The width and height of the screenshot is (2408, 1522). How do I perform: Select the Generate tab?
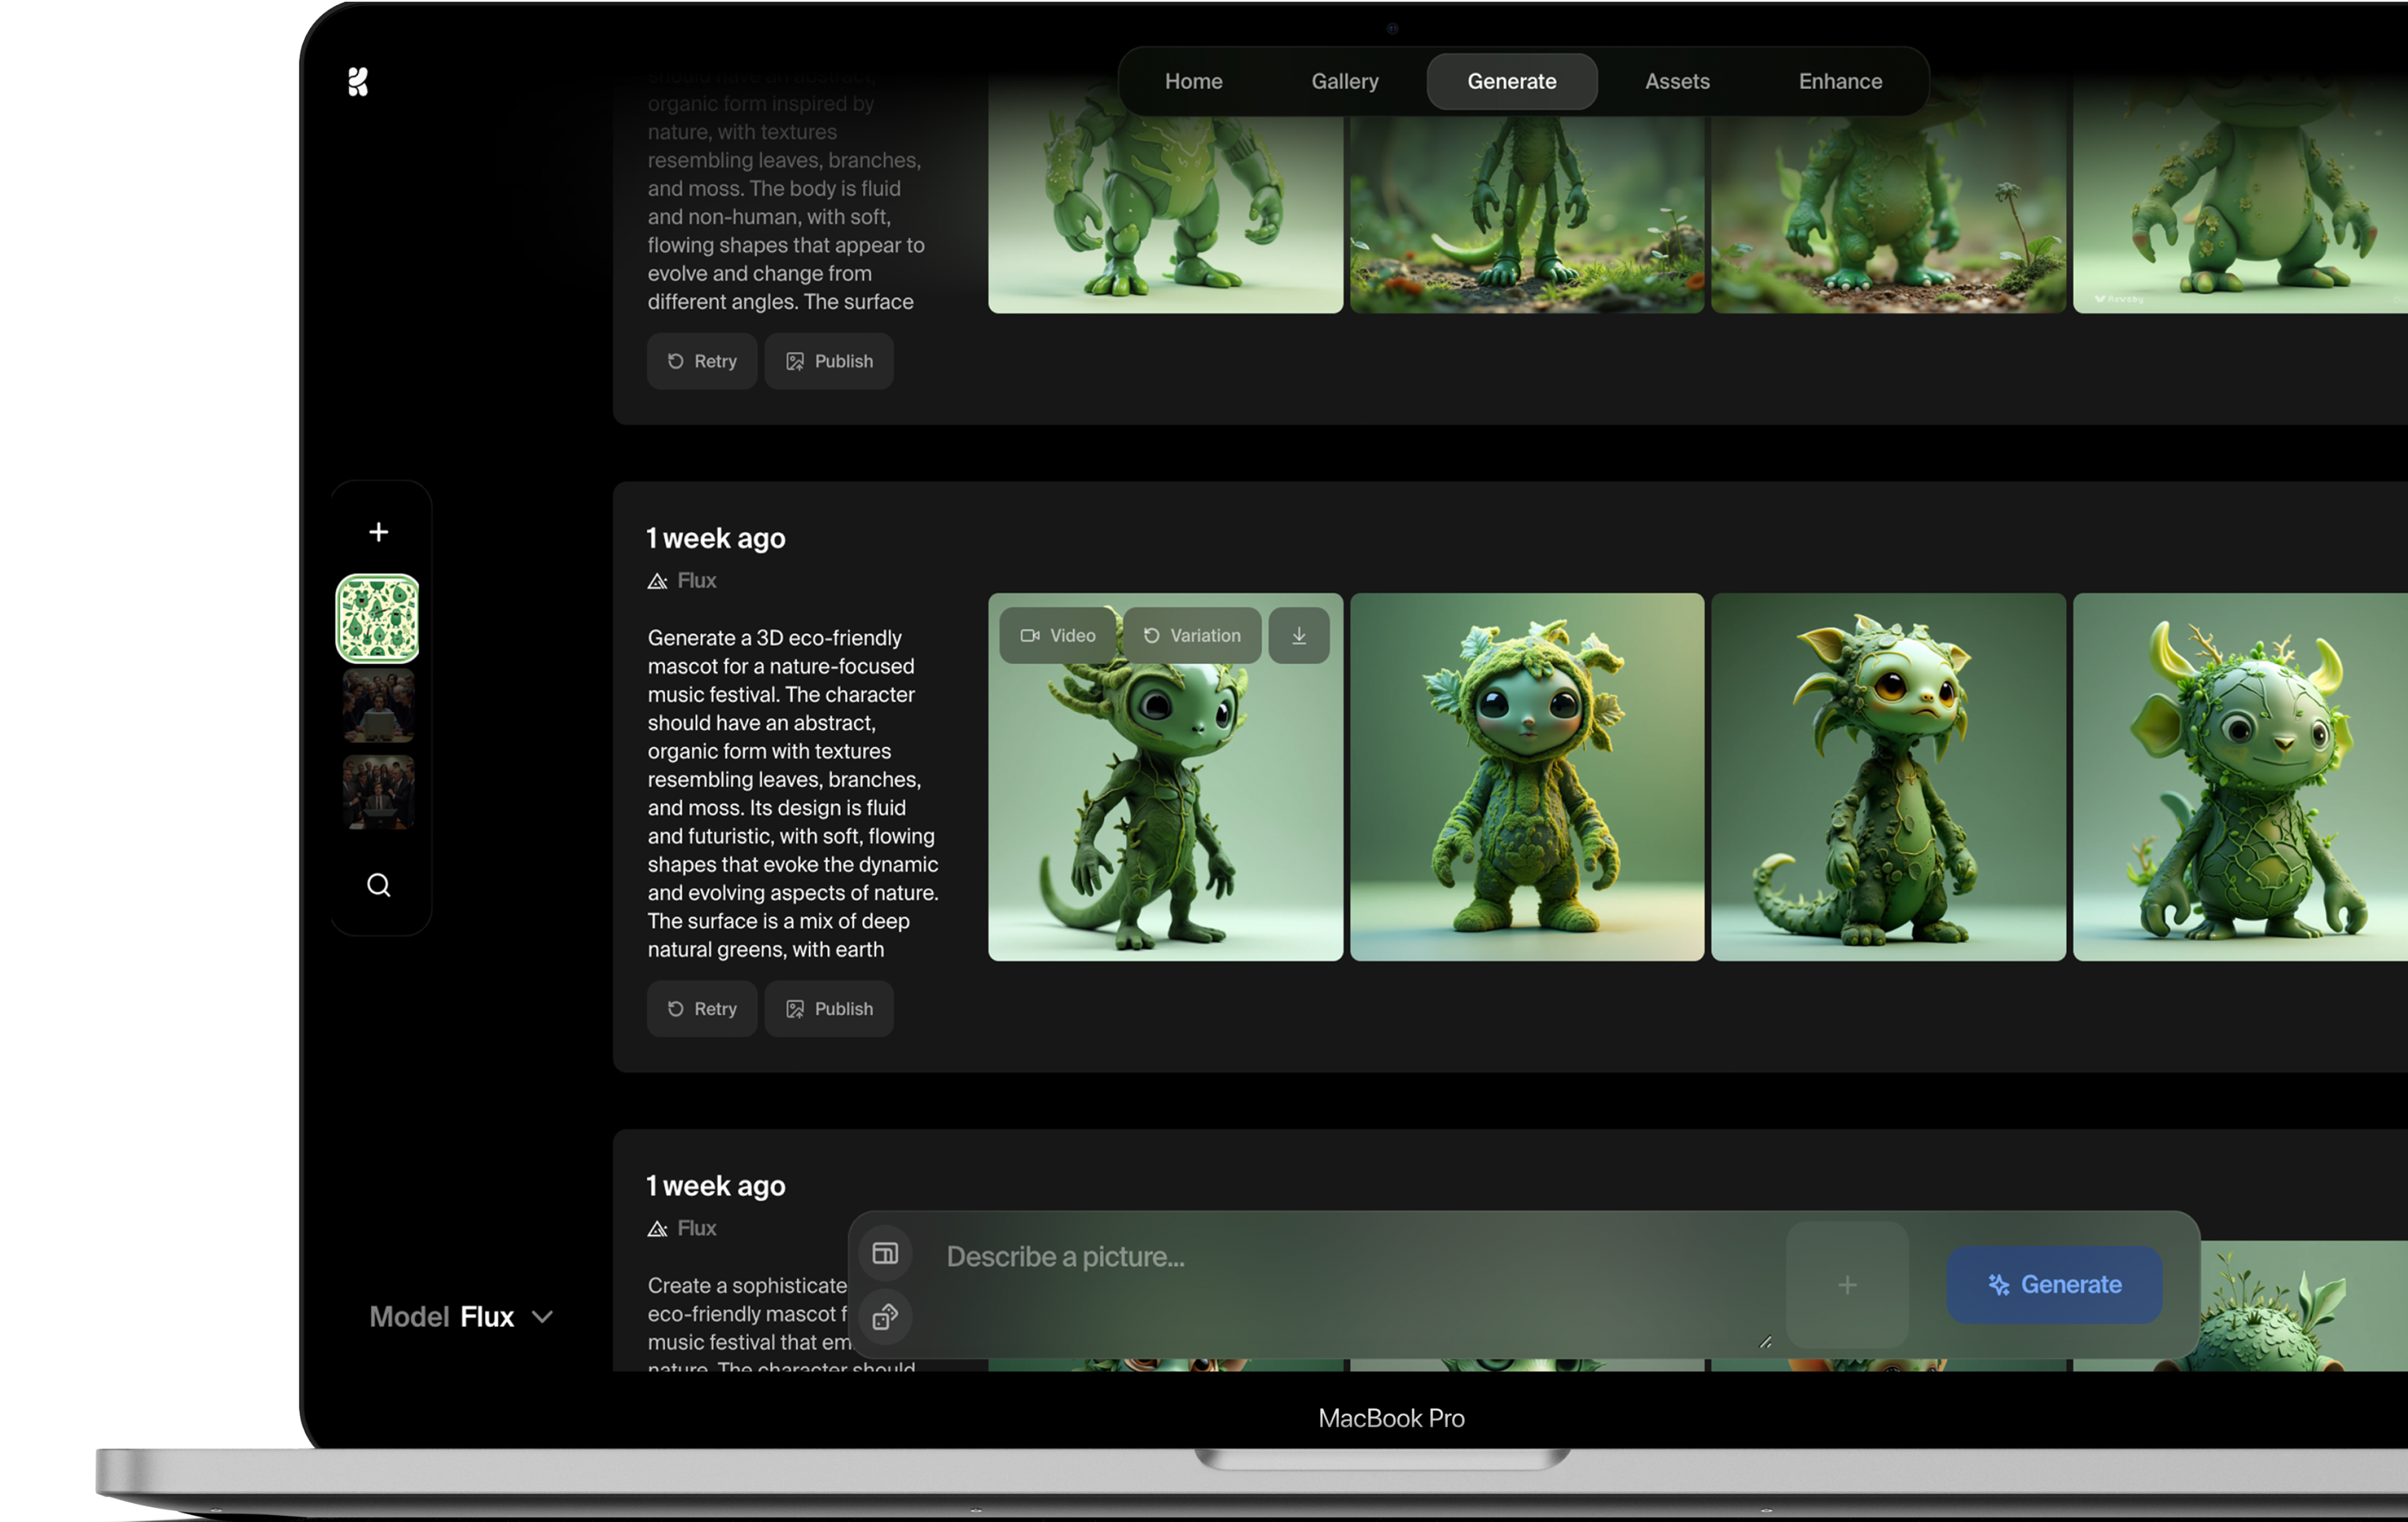coord(1511,82)
